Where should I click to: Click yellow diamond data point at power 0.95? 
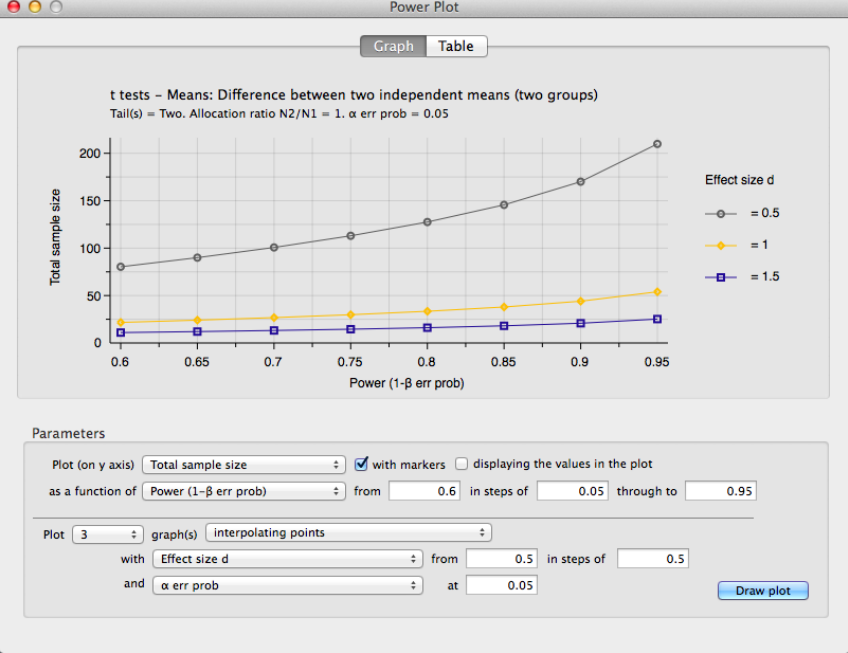[657, 292]
